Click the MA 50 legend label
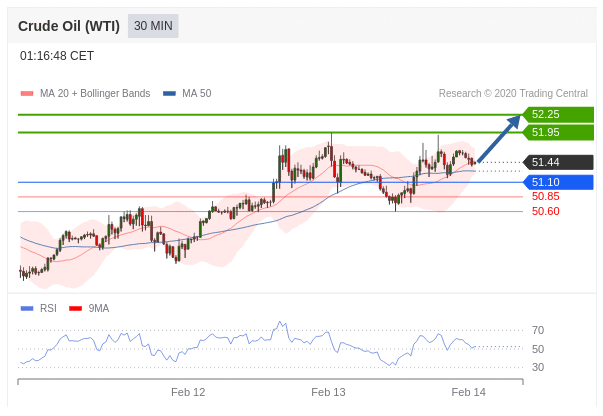Image resolution: width=603 pixels, height=416 pixels. click(x=197, y=93)
